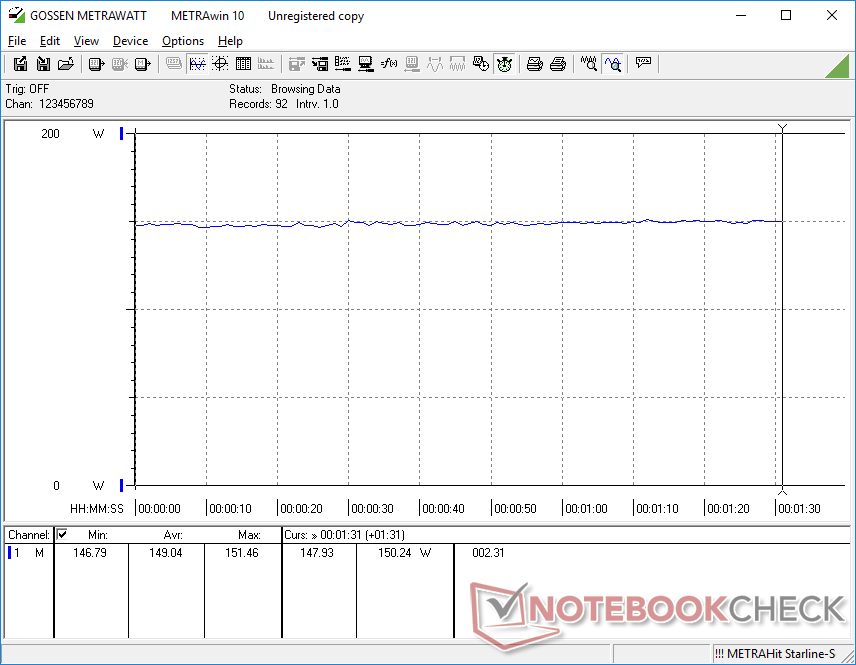Click the vertical cursor line top handle
The width and height of the screenshot is (856, 665).
[782, 127]
